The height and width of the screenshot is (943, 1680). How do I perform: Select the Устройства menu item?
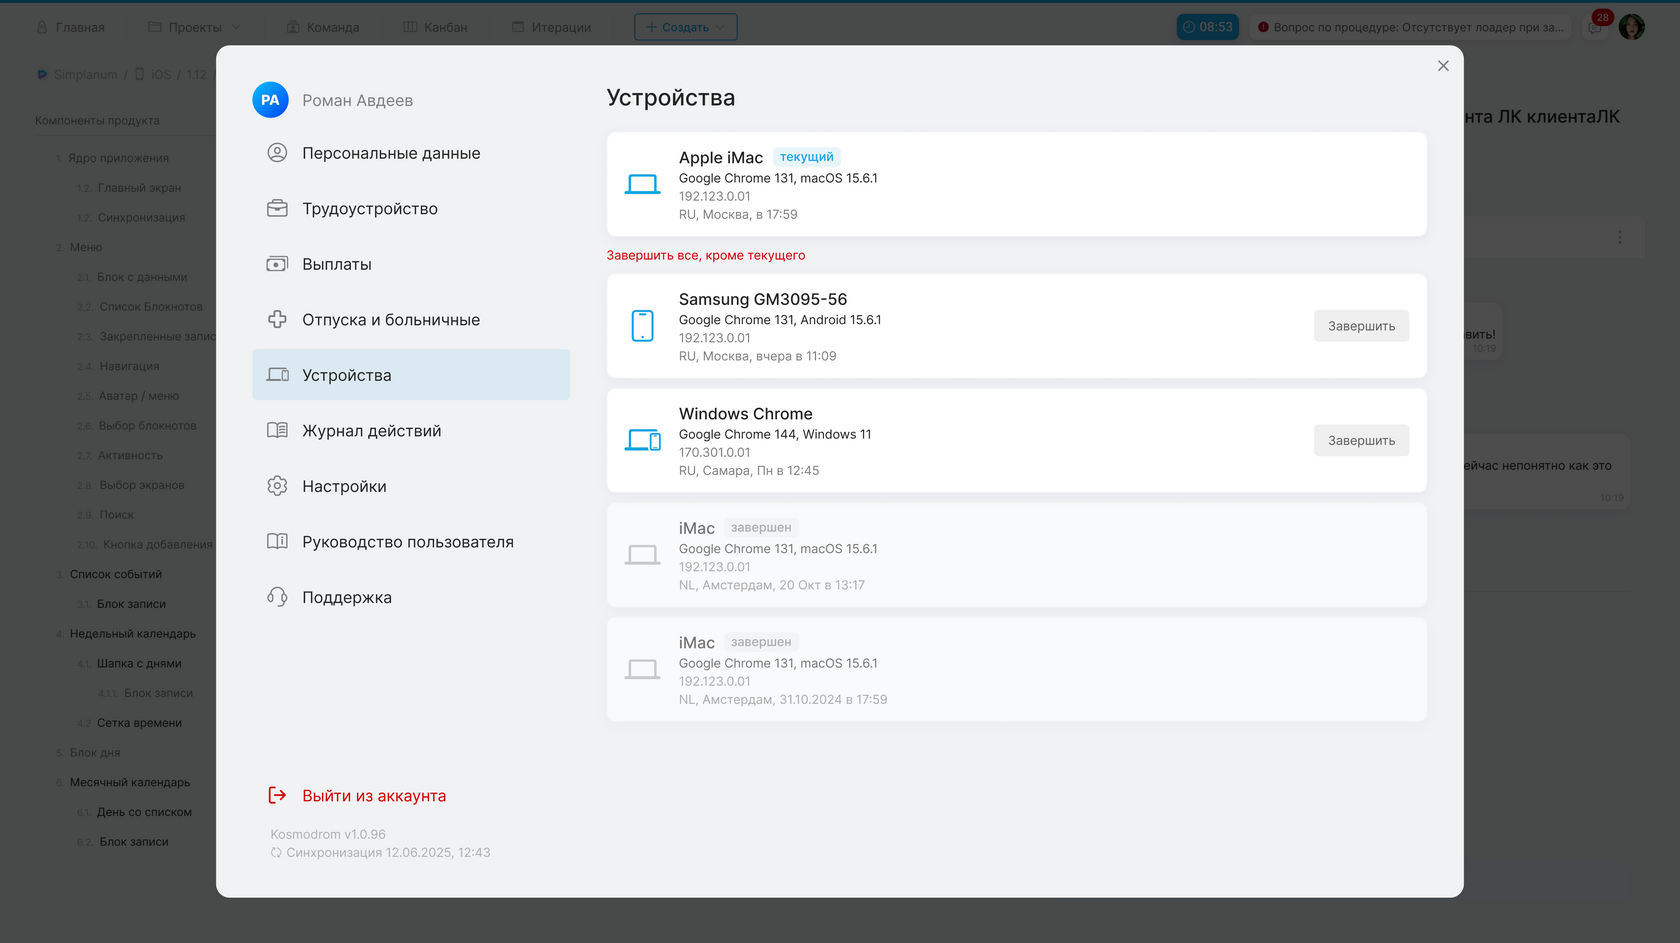[x=411, y=375]
